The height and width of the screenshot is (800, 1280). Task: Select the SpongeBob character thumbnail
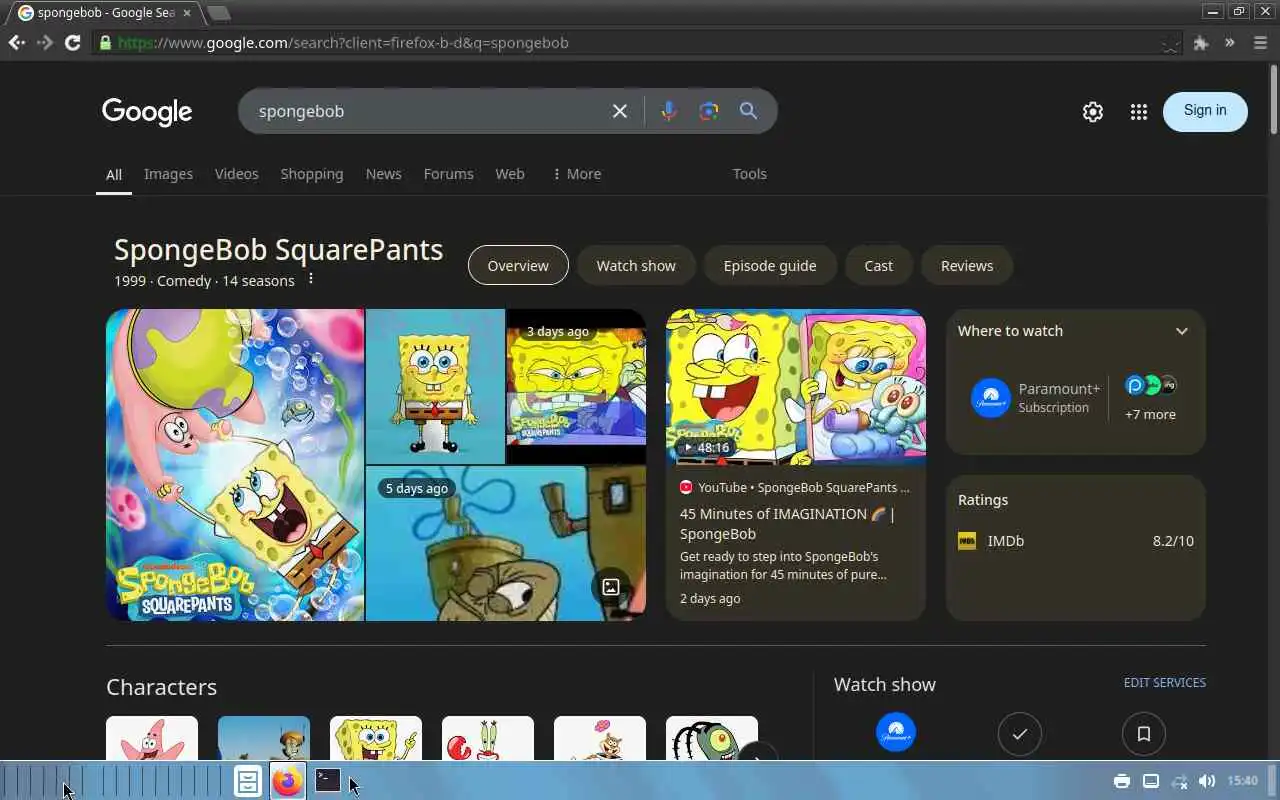tap(376, 738)
